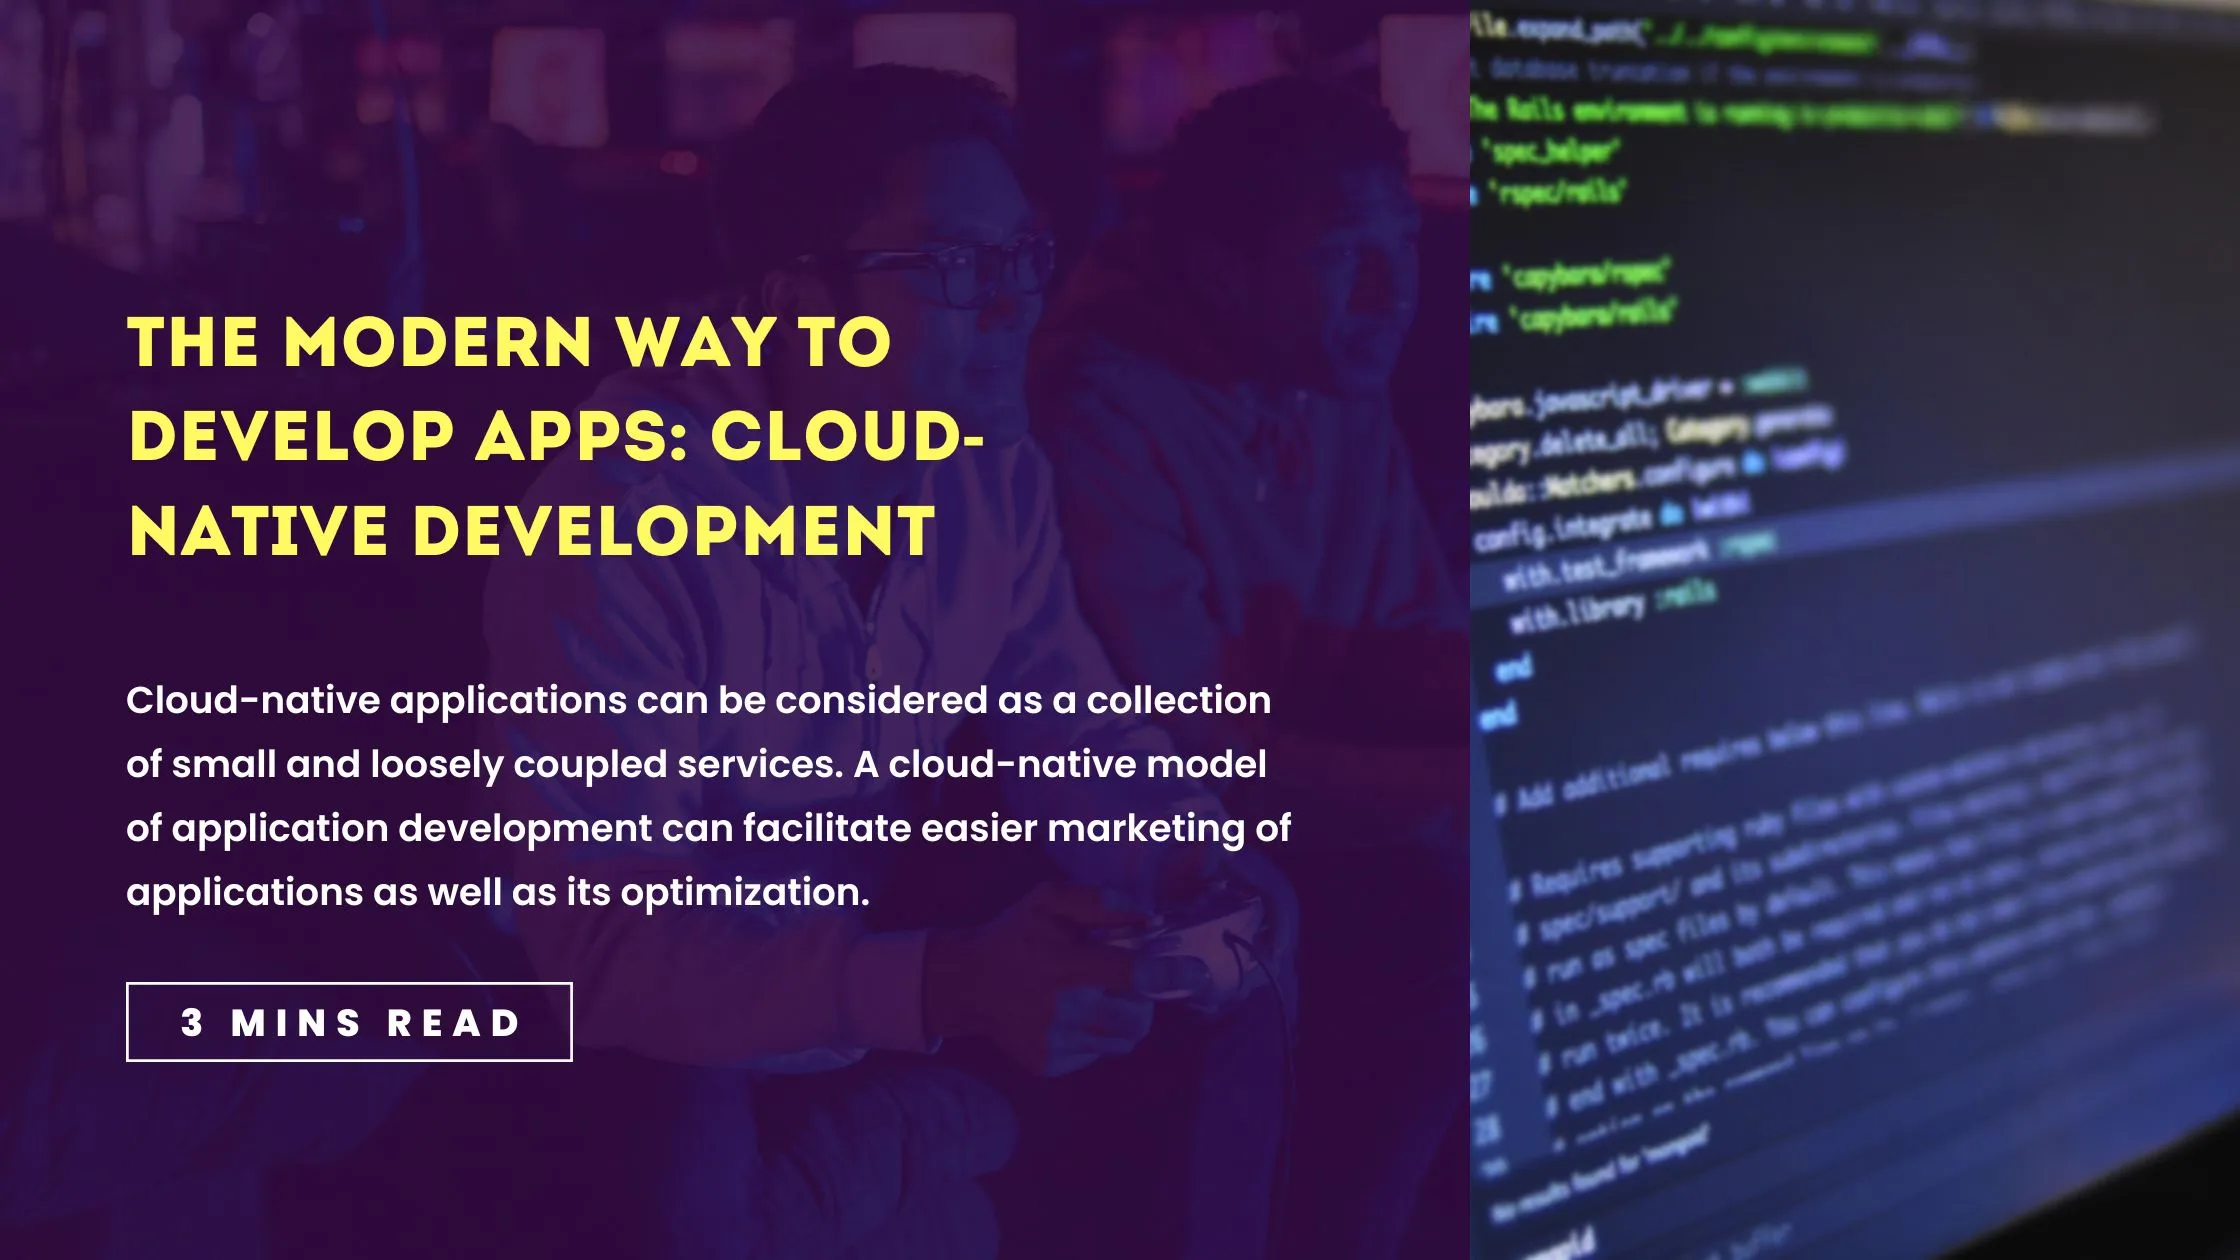Click the 3 MINS READ button
Screen dimensions: 2240x1260
click(349, 1022)
